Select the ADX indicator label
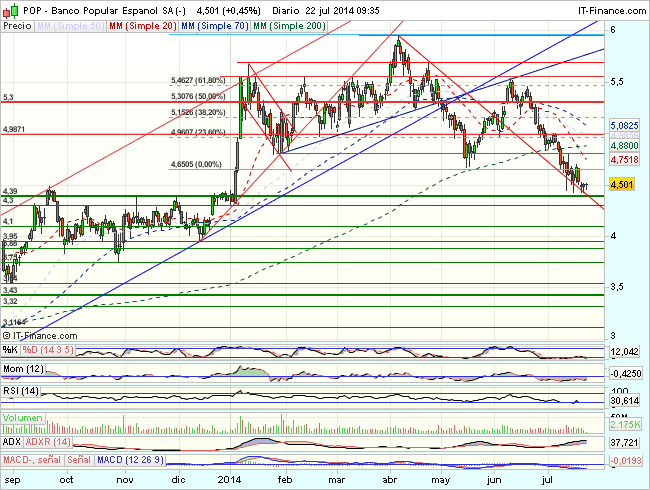The height and width of the screenshot is (490, 650). coord(11,440)
